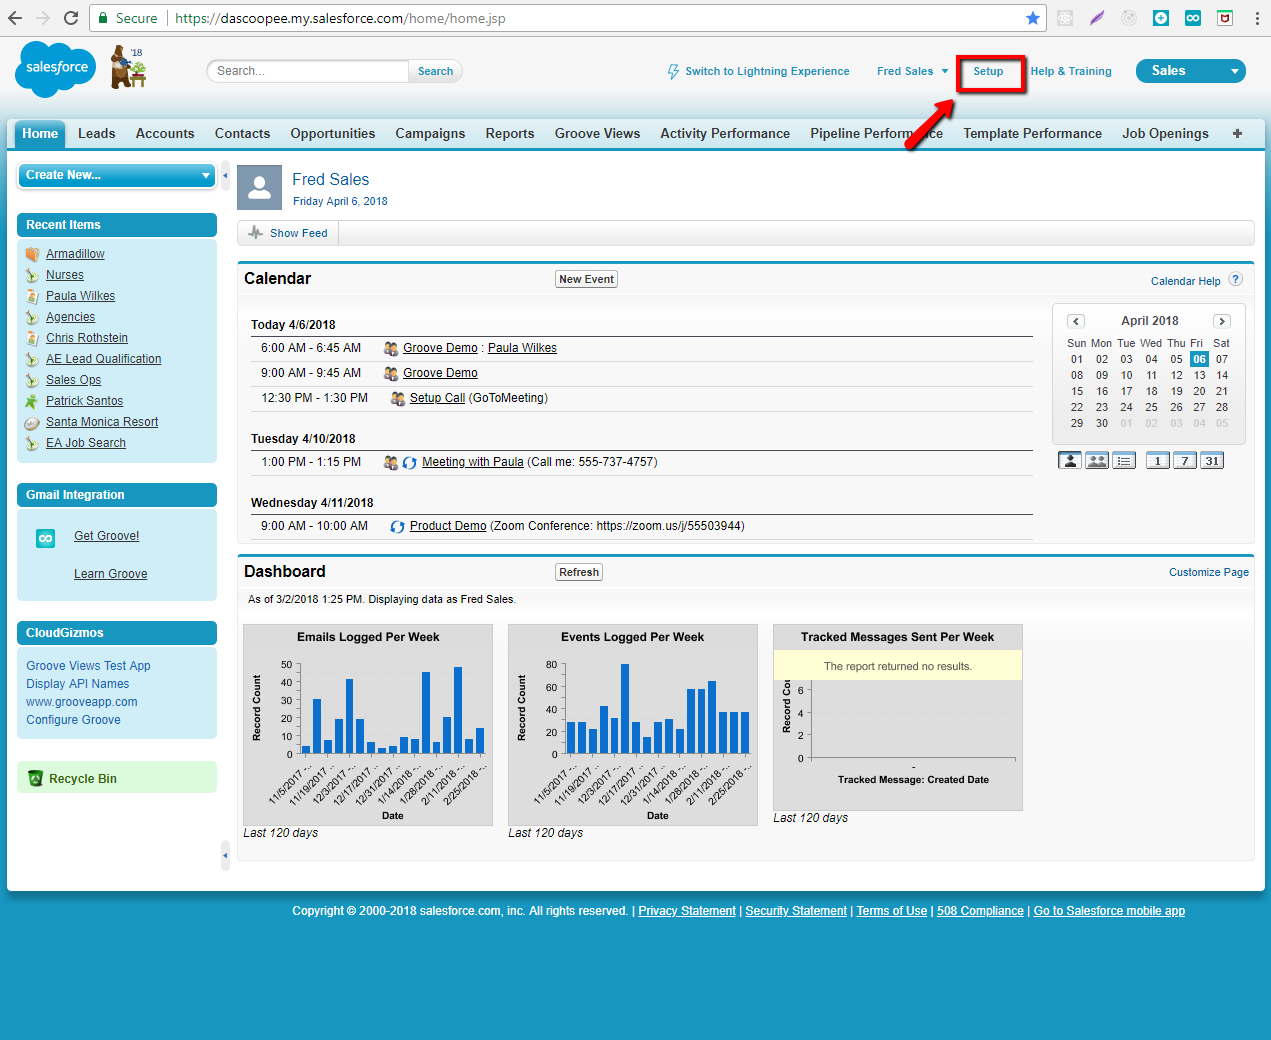Click the Santa Monica Resort icon
This screenshot has height=1040, width=1271.
point(32,422)
